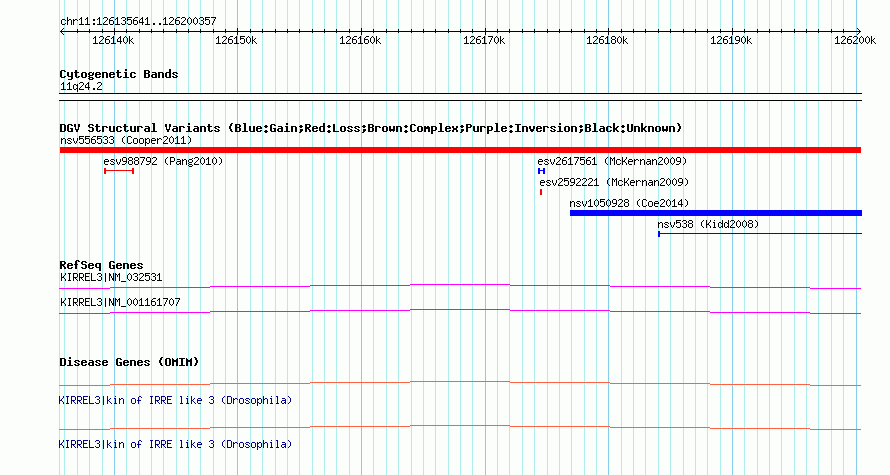Screen dimensions: 890x475
Task: Click the 126150k ruler tick label
Action: (x=236, y=40)
